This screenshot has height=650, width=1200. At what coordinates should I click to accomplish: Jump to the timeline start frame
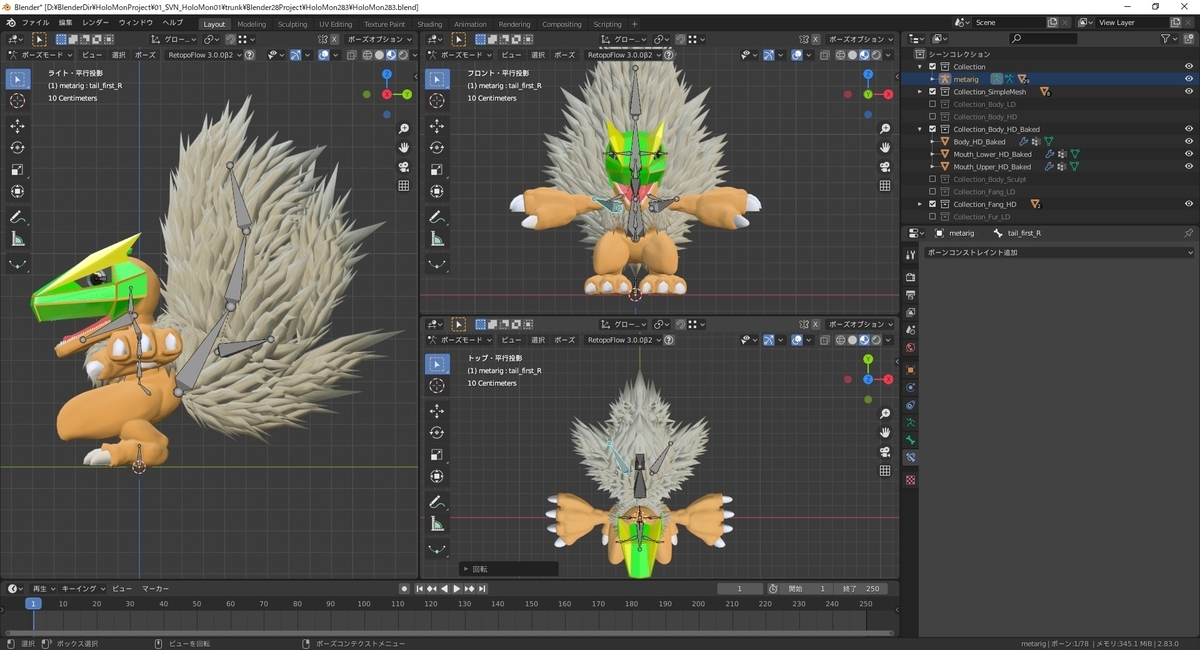pos(420,589)
